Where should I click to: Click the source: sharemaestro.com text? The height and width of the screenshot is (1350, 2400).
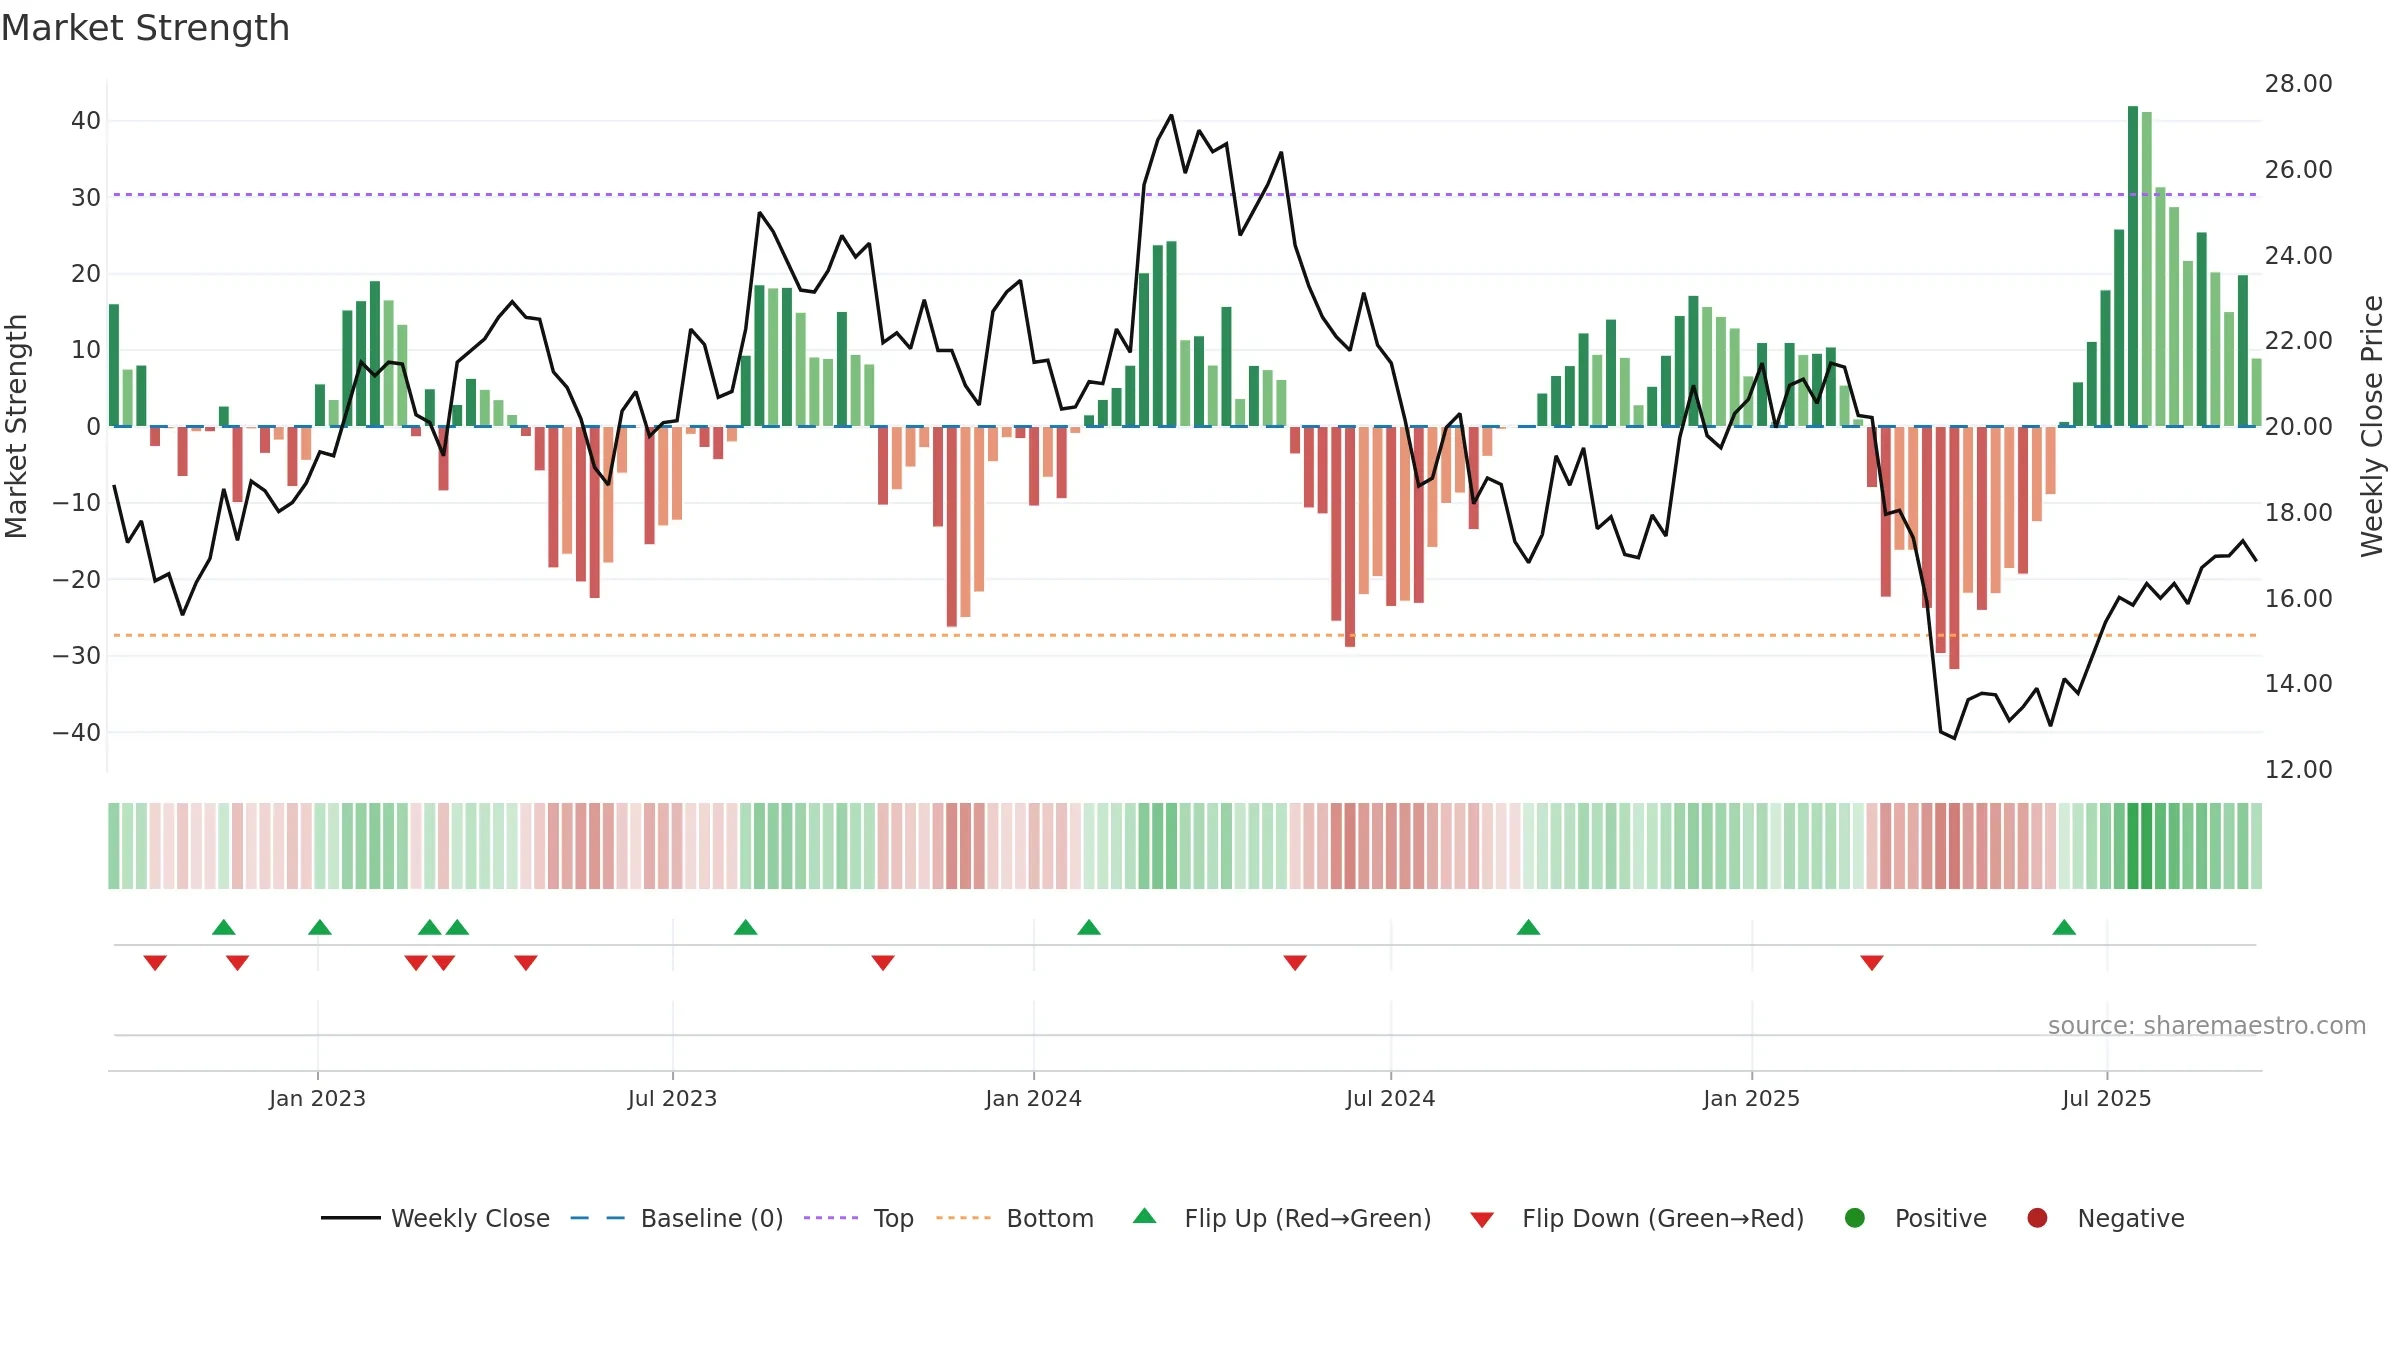pos(2207,1026)
